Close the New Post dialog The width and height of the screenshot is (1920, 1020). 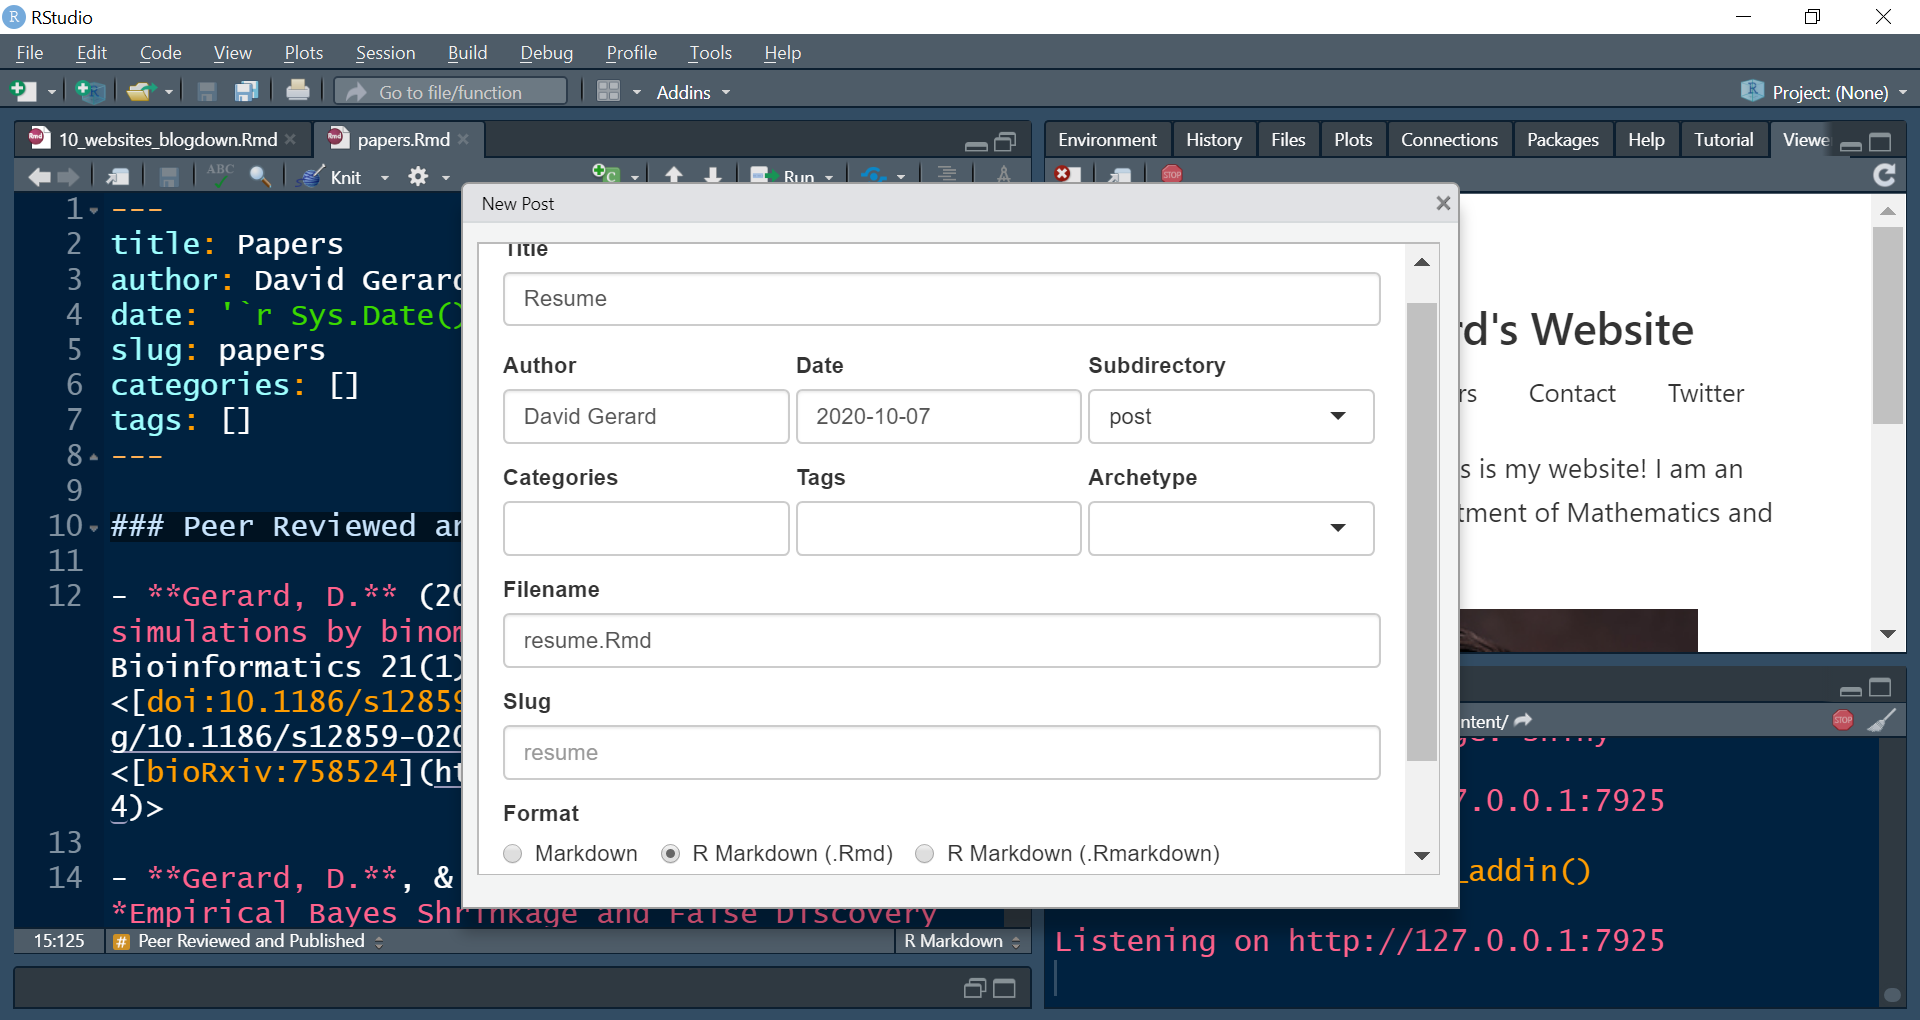1443,203
